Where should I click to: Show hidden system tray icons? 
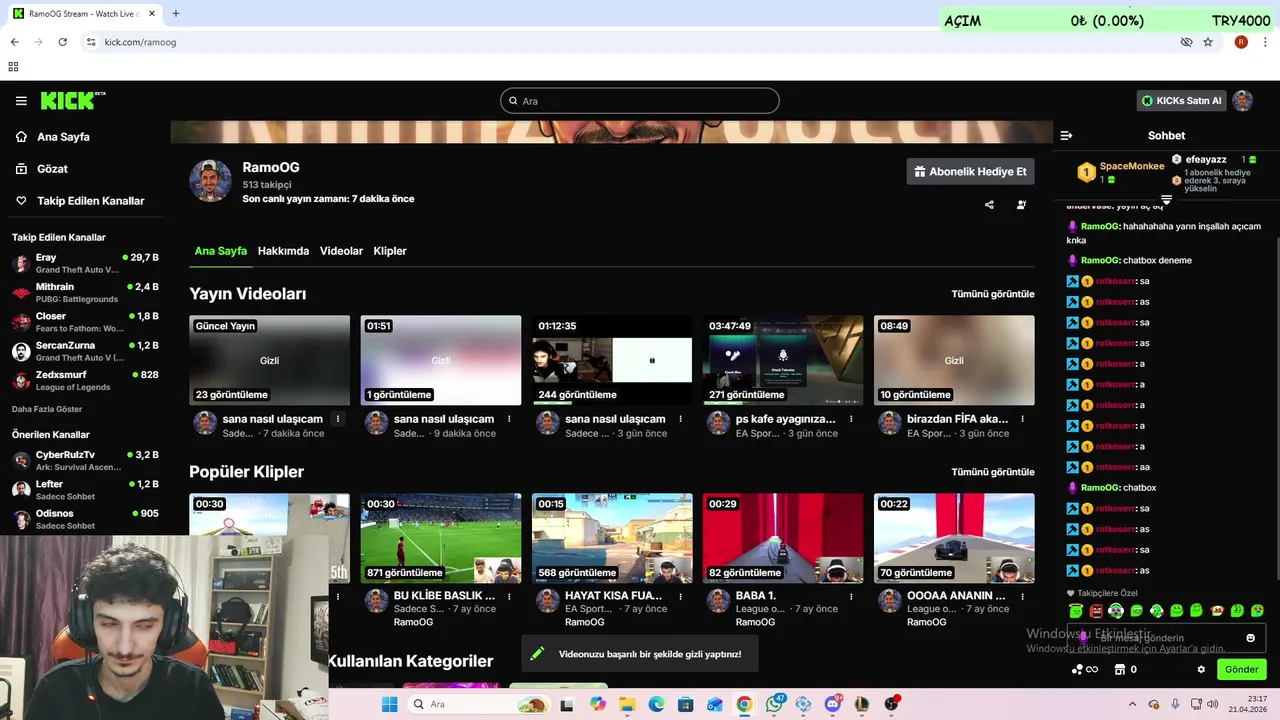[1132, 704]
